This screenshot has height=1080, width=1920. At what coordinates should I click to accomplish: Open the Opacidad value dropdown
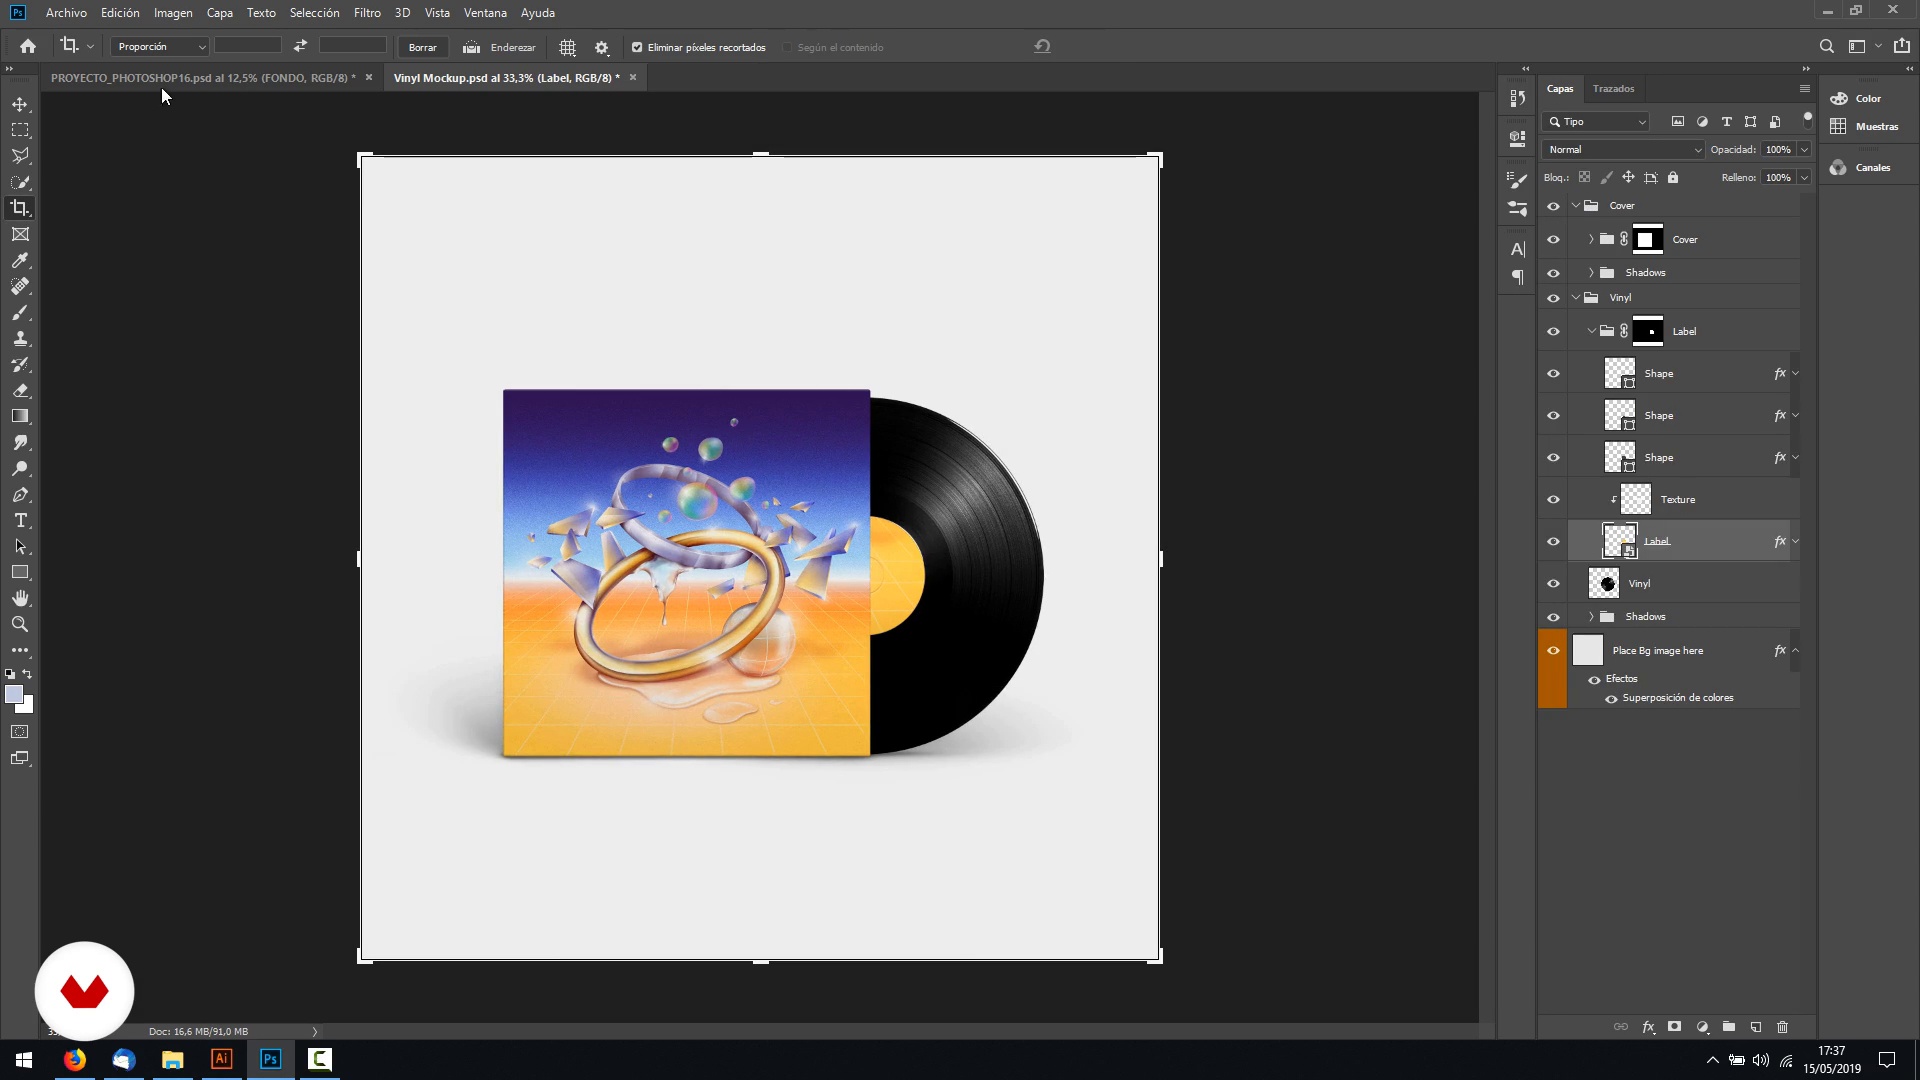1804,150
